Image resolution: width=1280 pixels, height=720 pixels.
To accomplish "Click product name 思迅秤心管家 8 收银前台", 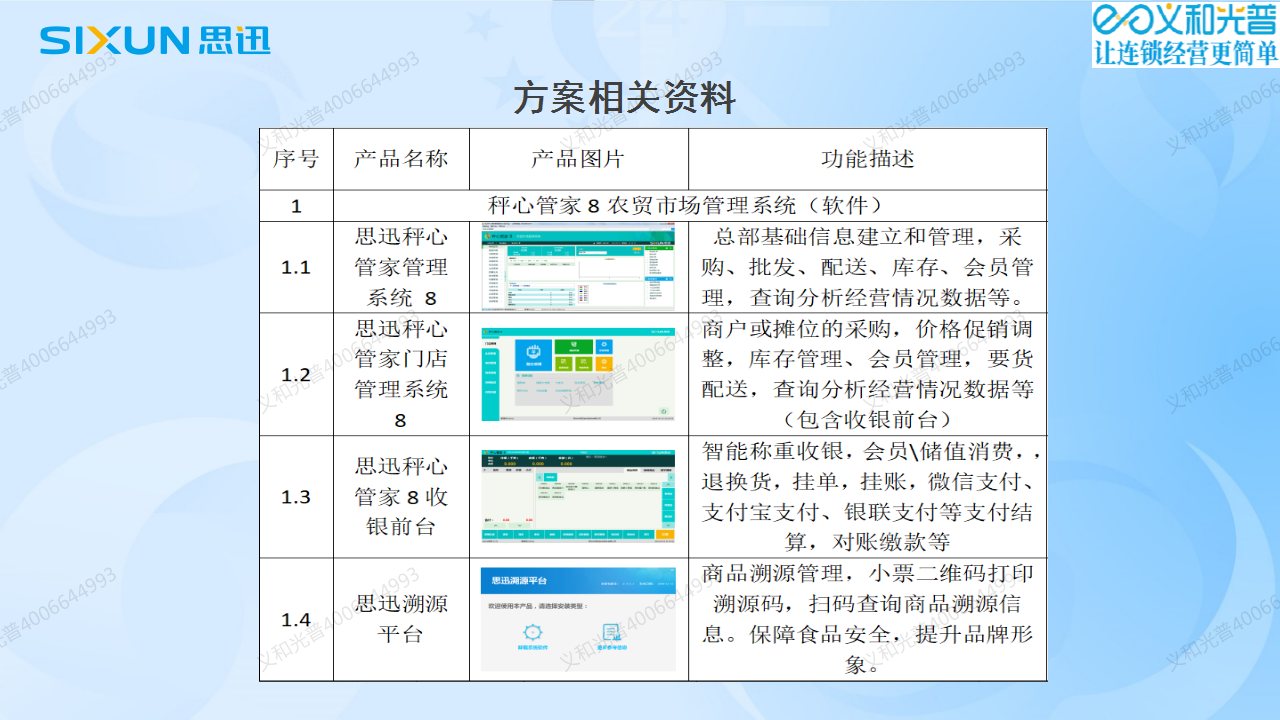I will (x=401, y=497).
